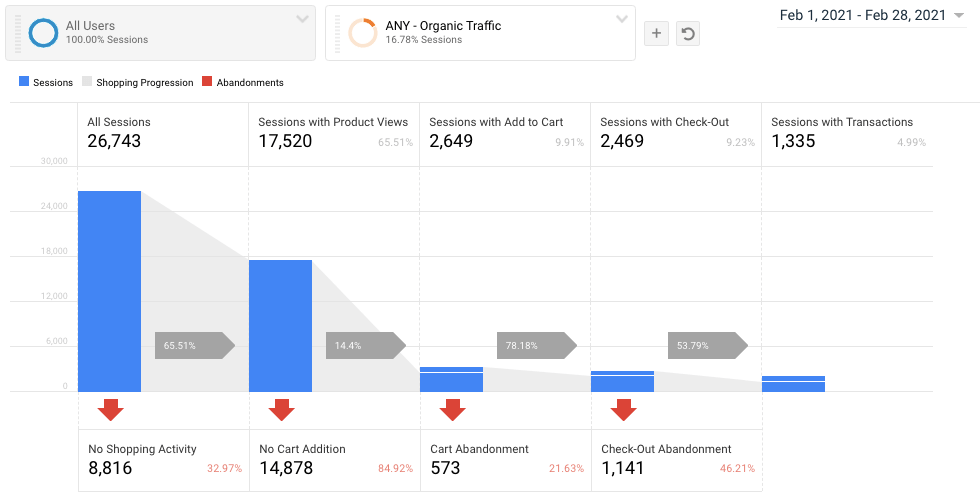Screen dimensions: 980x496
Task: Click the Check-Out Abandonment label
Action: point(666,449)
